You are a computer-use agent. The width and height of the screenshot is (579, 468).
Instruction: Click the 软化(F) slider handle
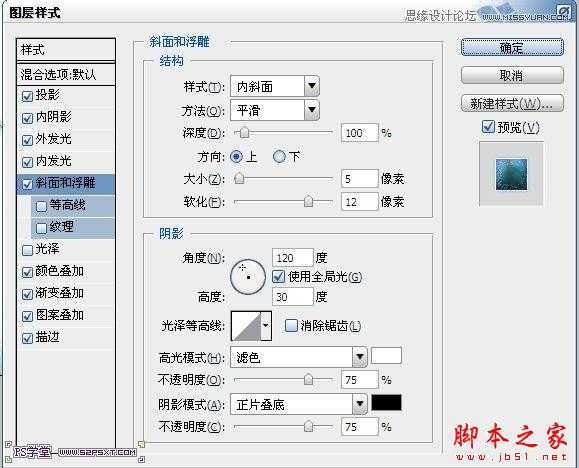coord(308,201)
